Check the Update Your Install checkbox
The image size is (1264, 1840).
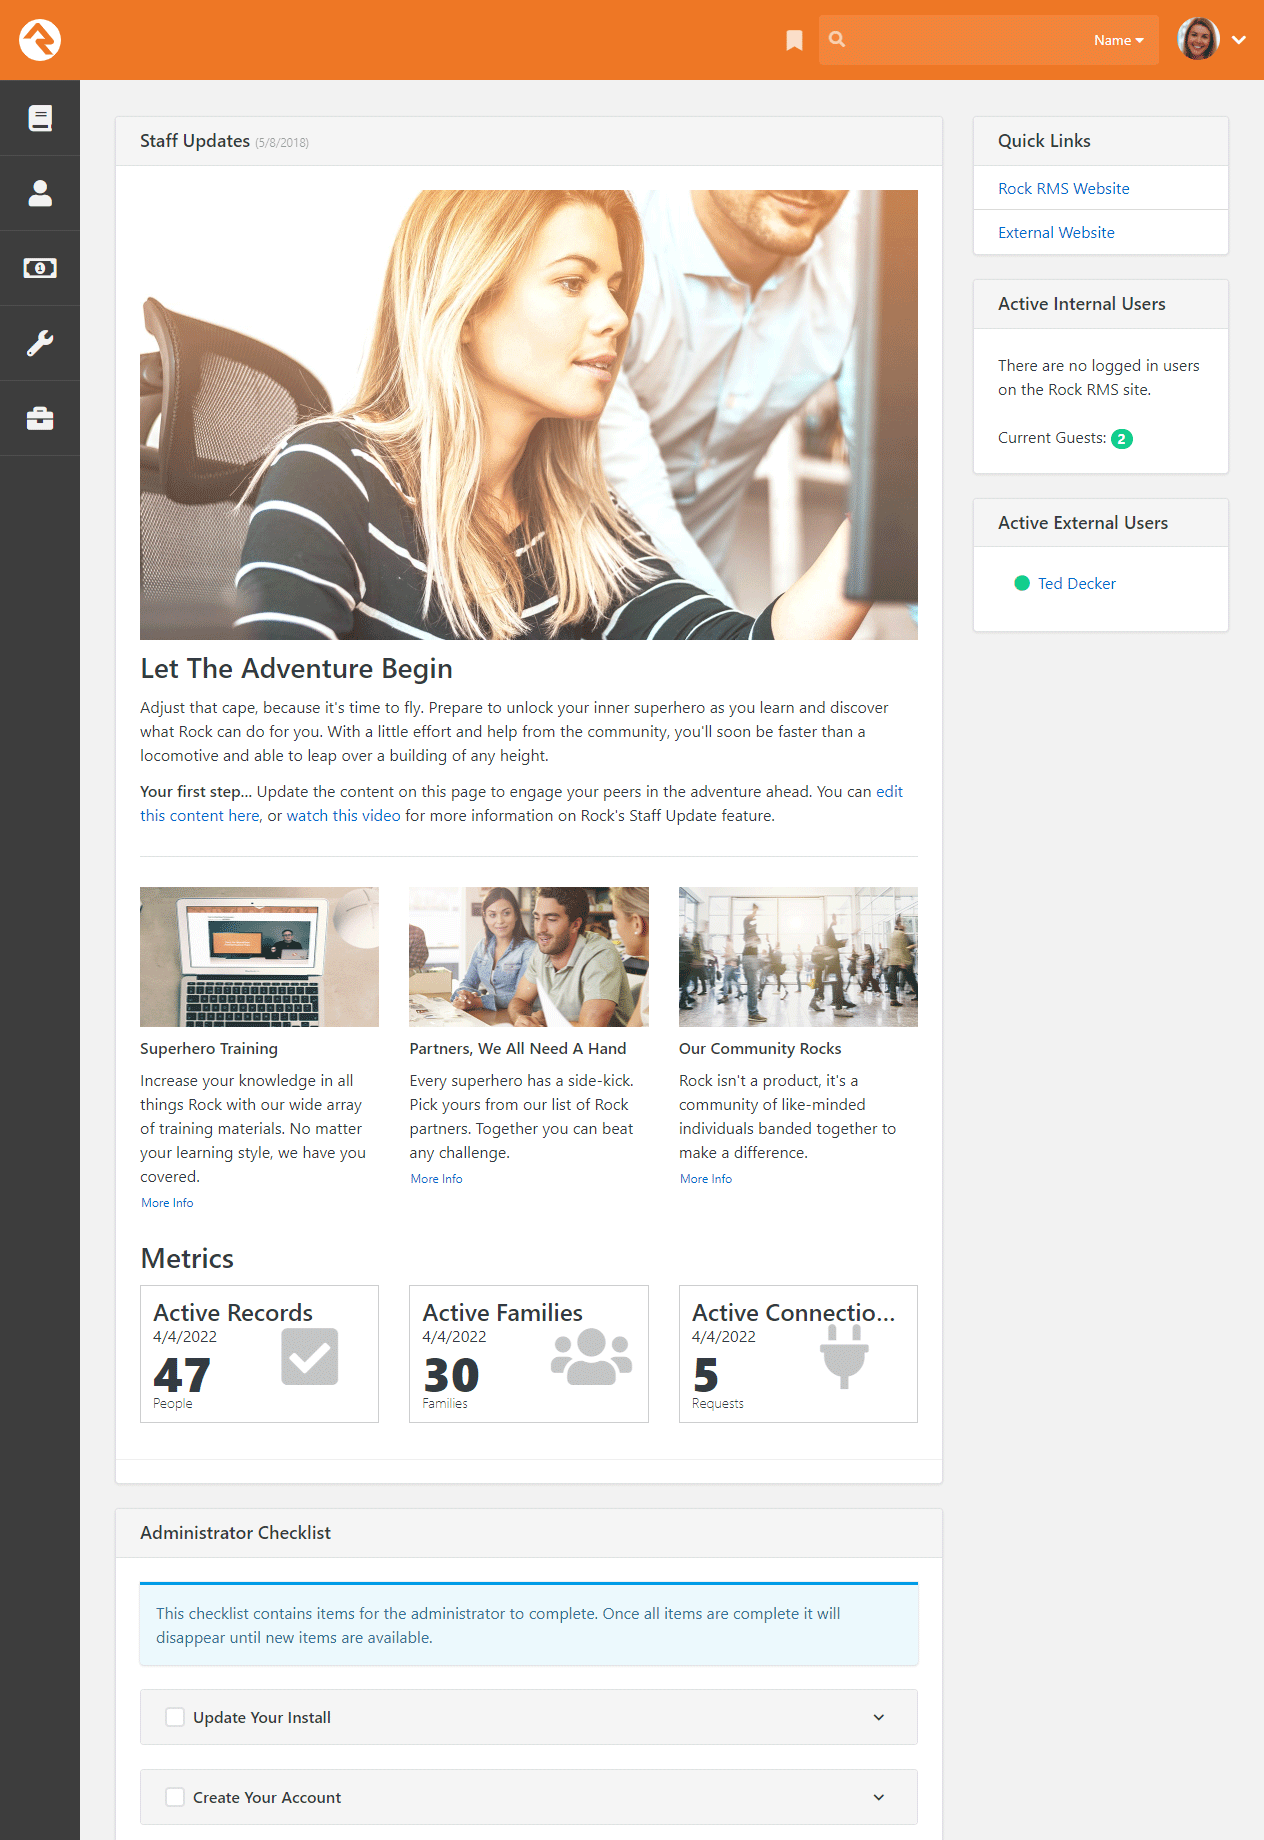(x=175, y=1717)
